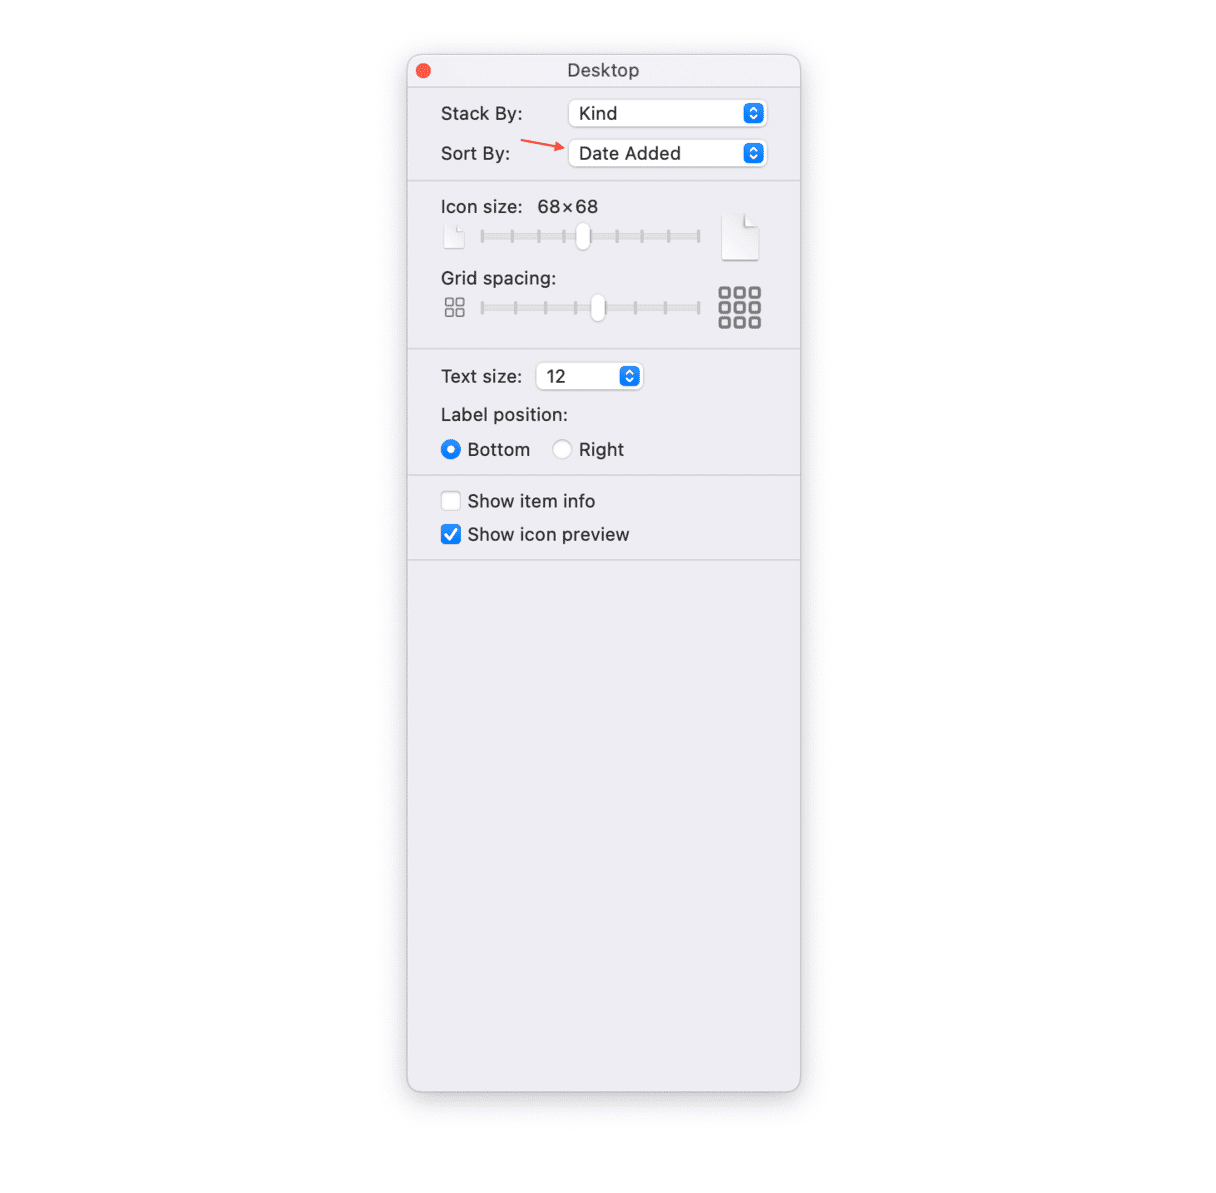Uncheck Show icon preview

pyautogui.click(x=451, y=534)
